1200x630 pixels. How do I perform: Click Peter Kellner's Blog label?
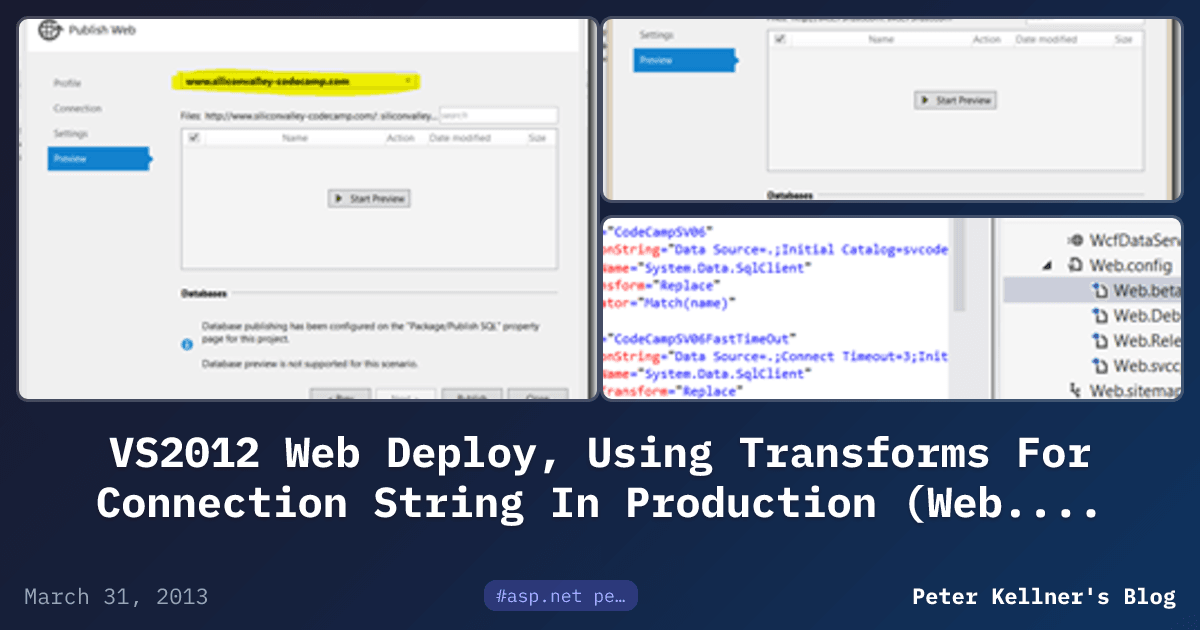point(1044,597)
